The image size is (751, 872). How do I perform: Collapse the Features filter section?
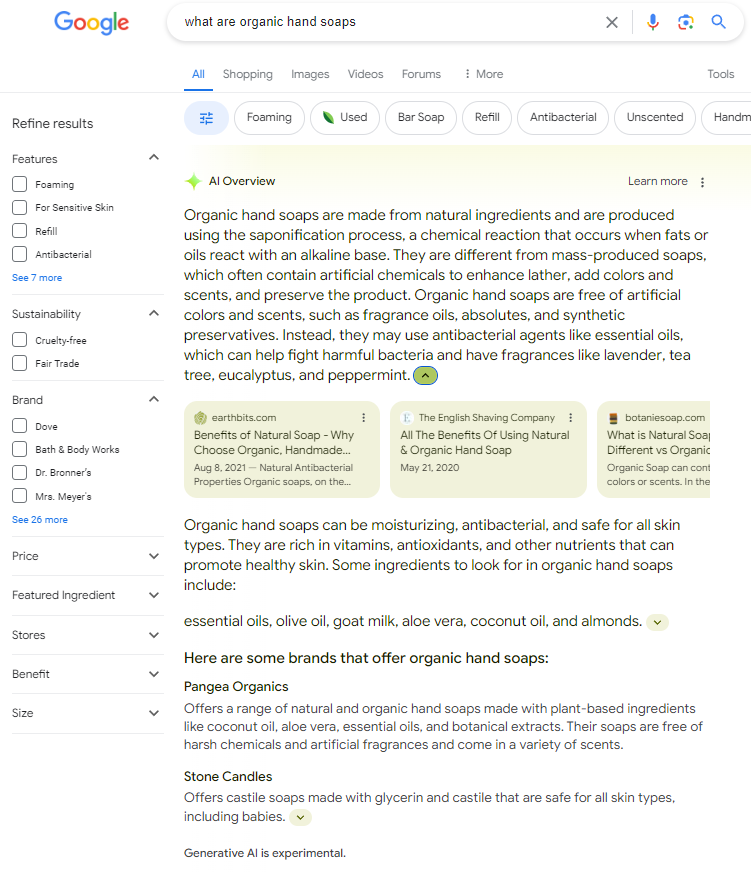(154, 158)
